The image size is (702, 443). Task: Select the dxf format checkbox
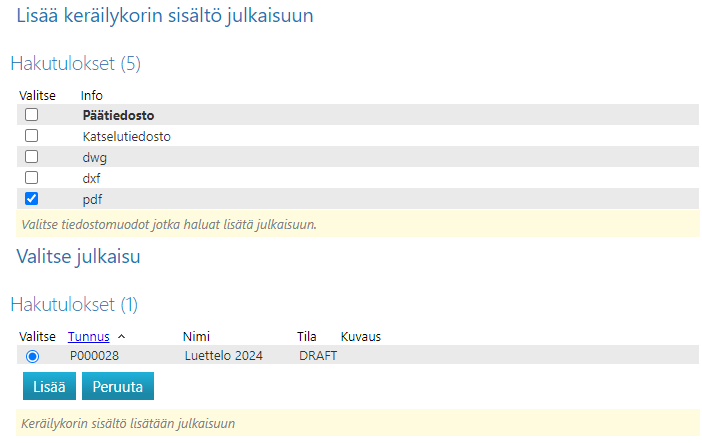tap(31, 178)
